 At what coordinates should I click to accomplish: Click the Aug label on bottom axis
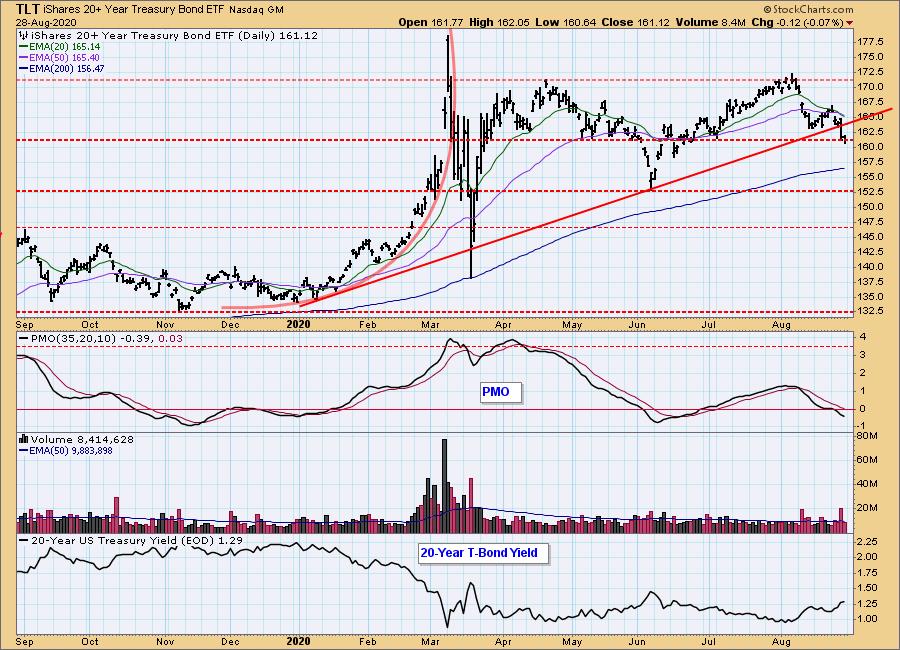coord(781,641)
